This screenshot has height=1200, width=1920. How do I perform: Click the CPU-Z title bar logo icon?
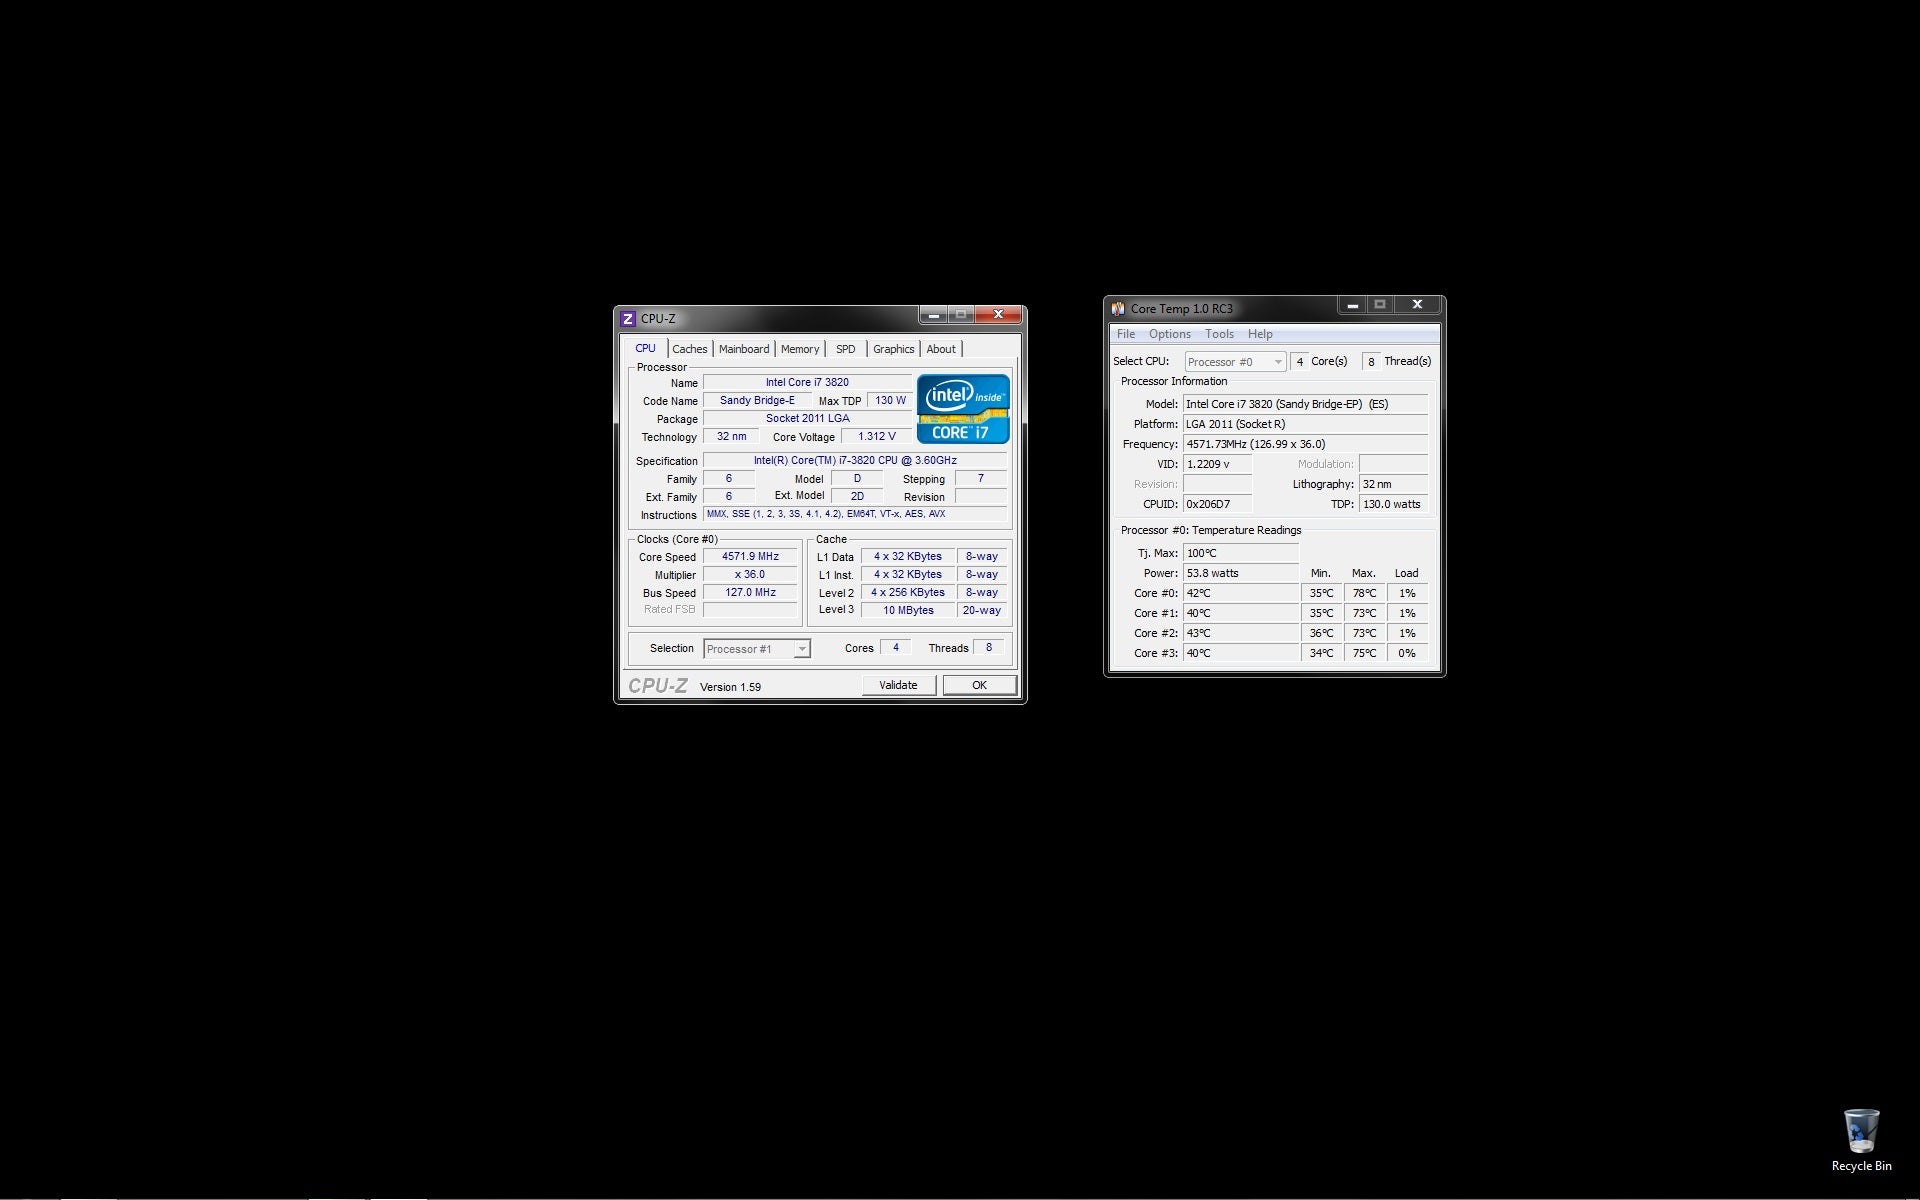[628, 319]
